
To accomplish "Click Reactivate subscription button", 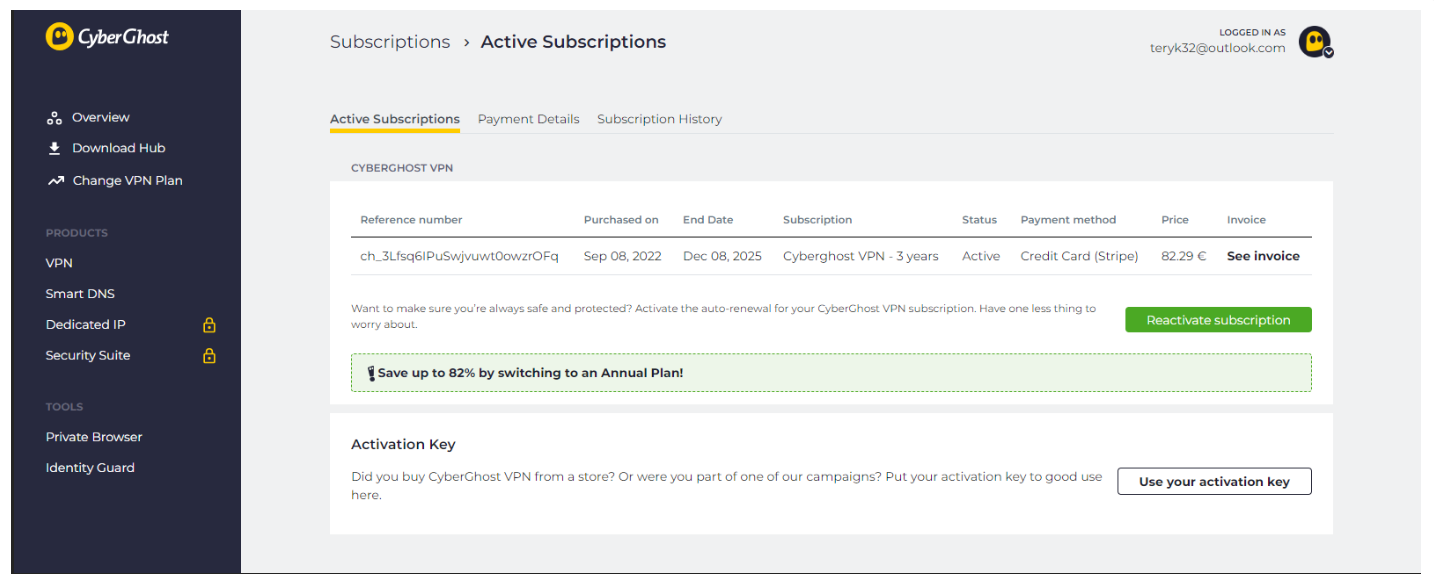I will coord(1218,320).
